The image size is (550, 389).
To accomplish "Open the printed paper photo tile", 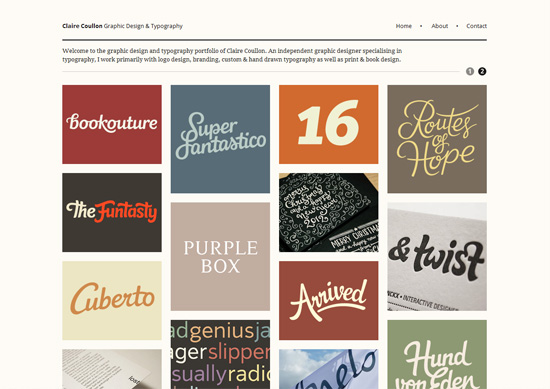I will (x=112, y=369).
